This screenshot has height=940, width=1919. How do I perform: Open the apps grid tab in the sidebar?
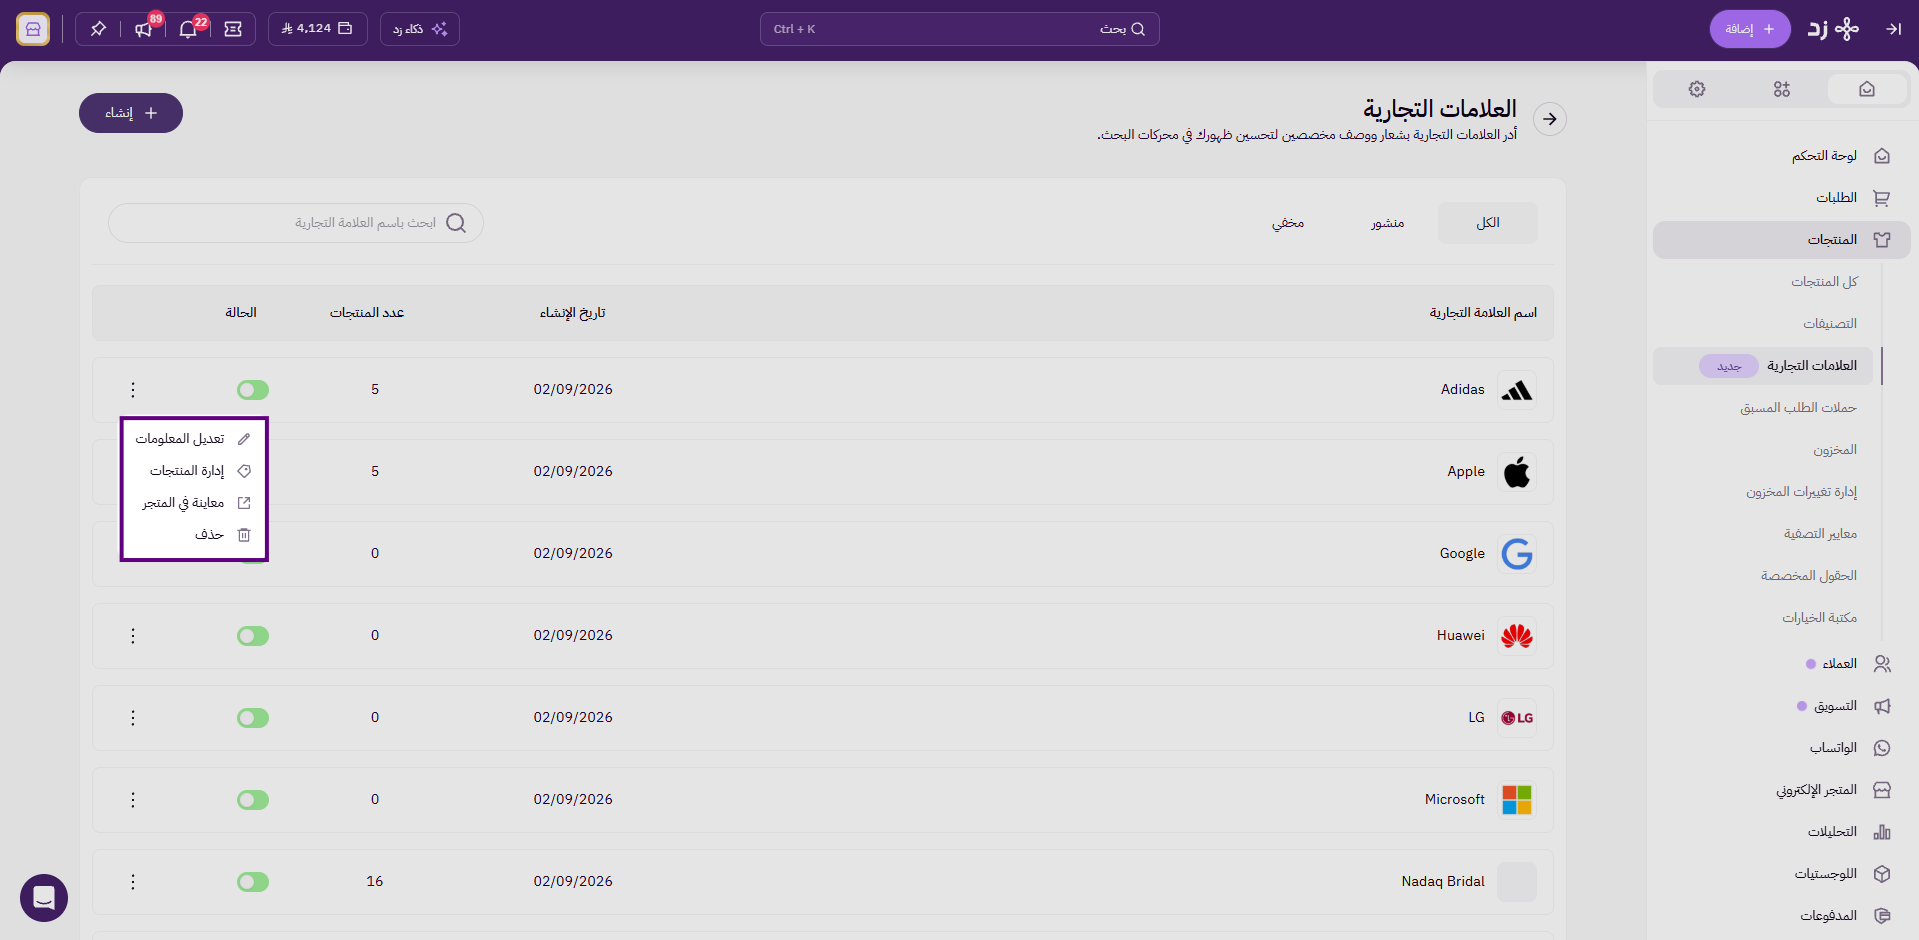[1782, 89]
